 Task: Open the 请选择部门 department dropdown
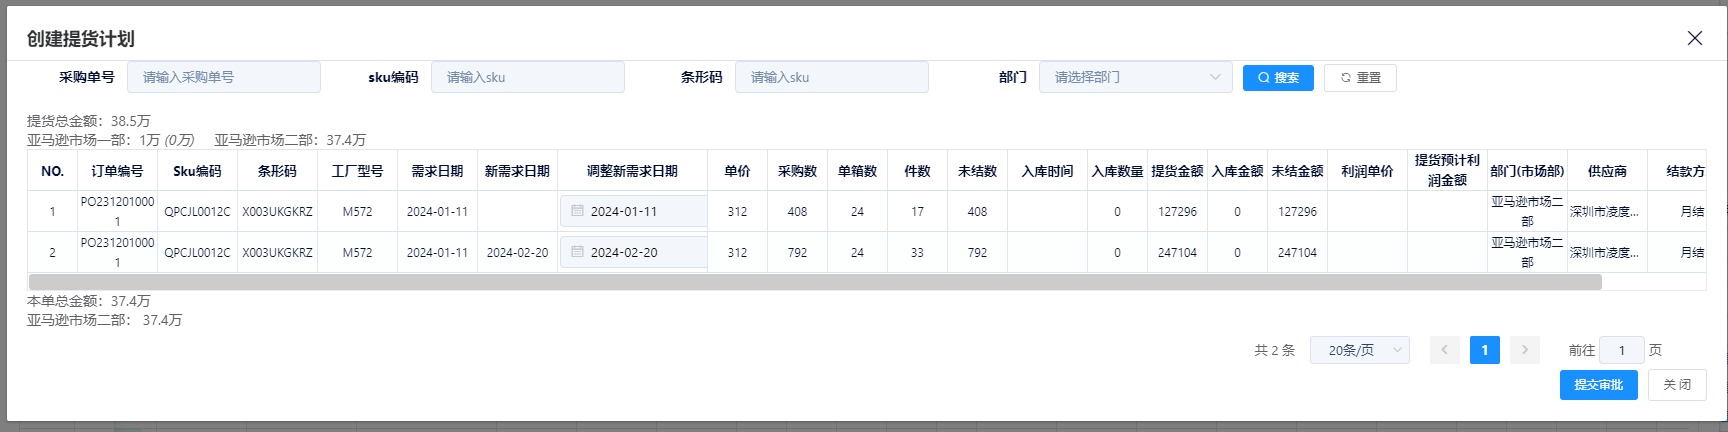coord(1125,77)
